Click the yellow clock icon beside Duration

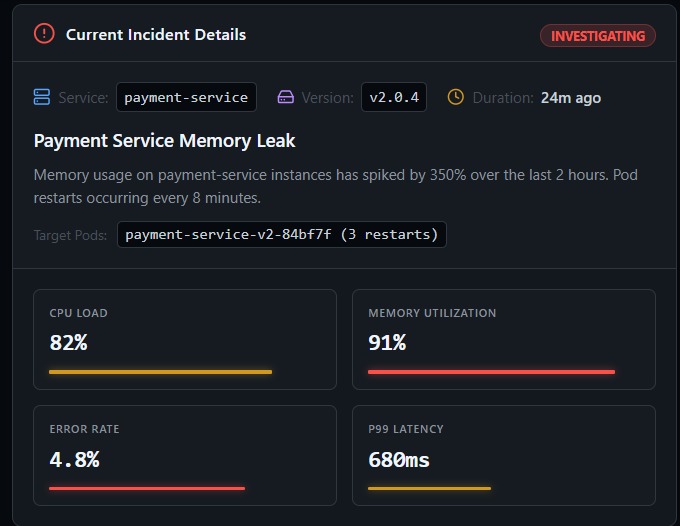[455, 97]
